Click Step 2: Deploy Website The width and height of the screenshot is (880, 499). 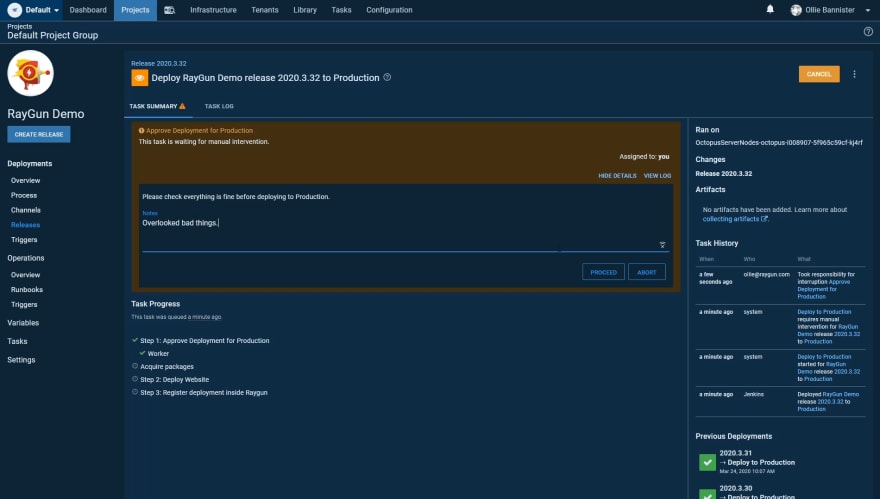pos(170,379)
